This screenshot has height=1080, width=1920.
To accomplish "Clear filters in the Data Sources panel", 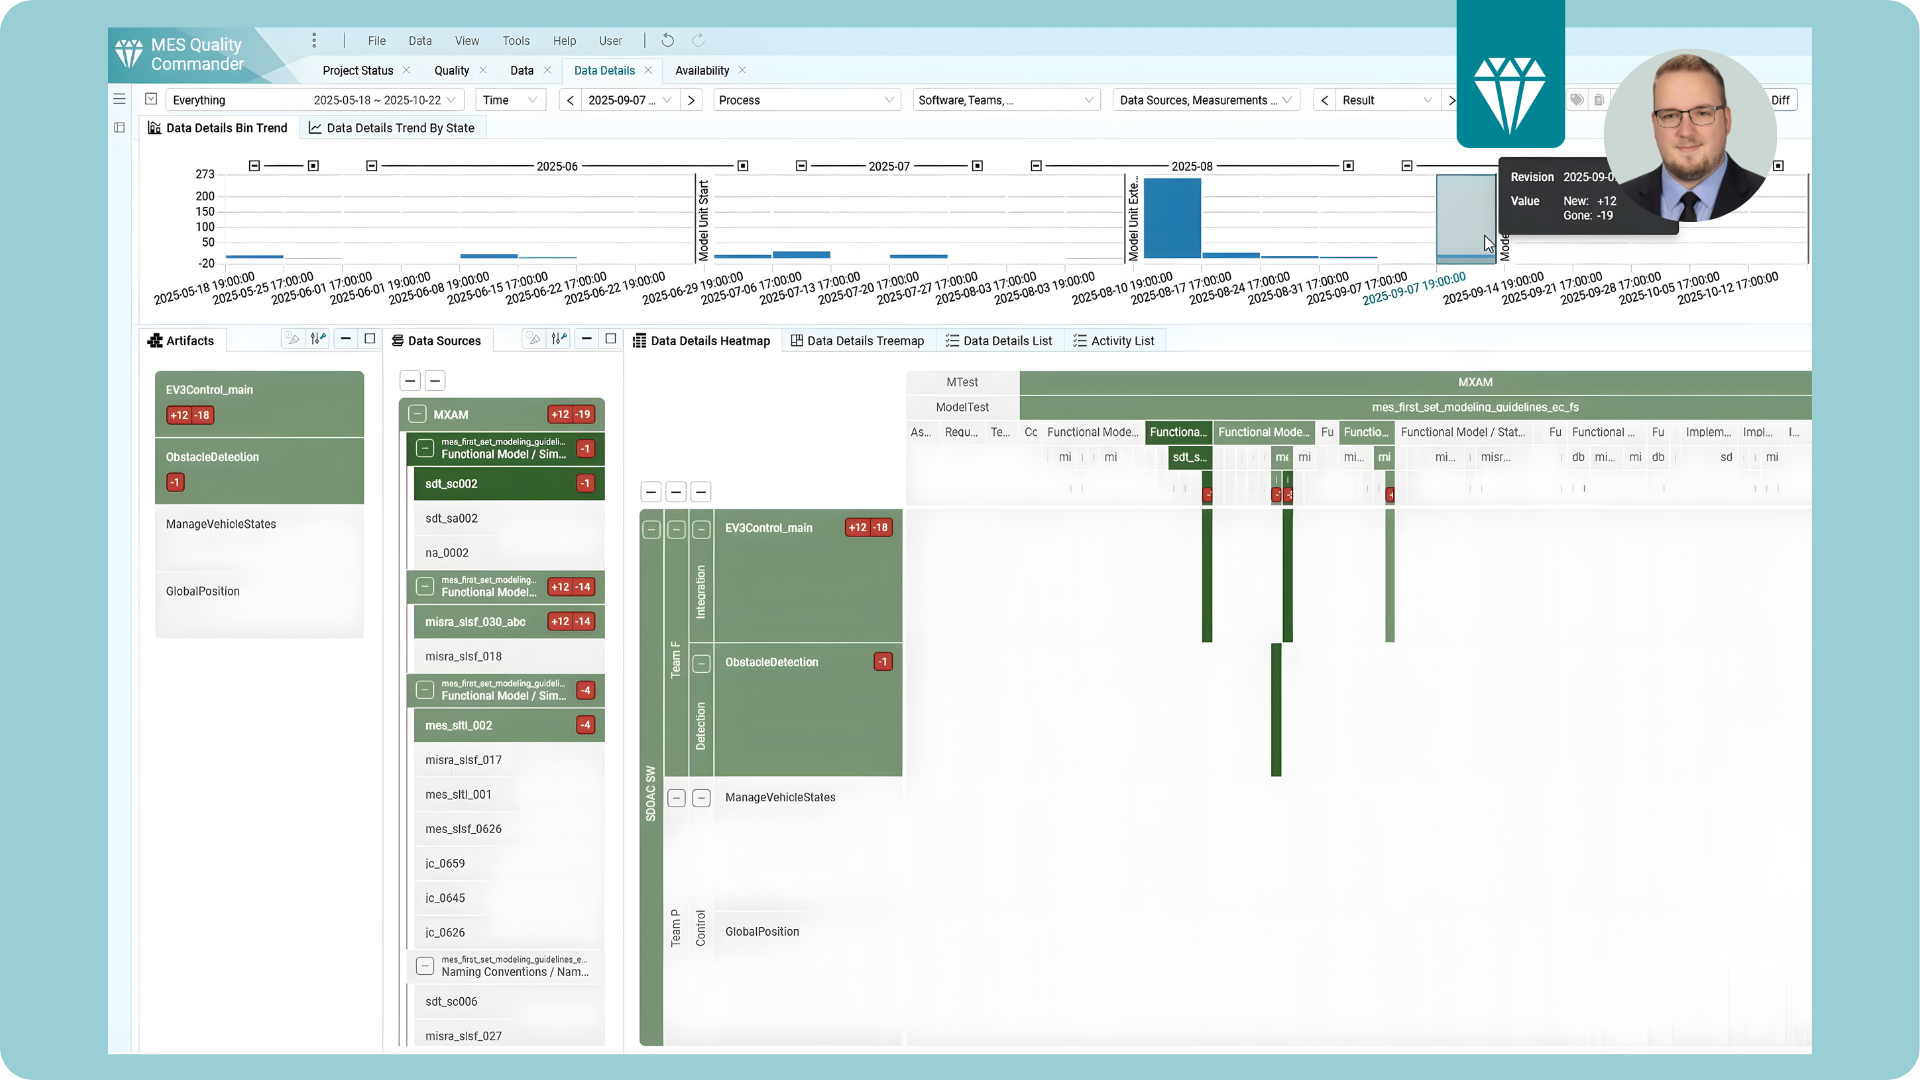I will pyautogui.click(x=533, y=339).
